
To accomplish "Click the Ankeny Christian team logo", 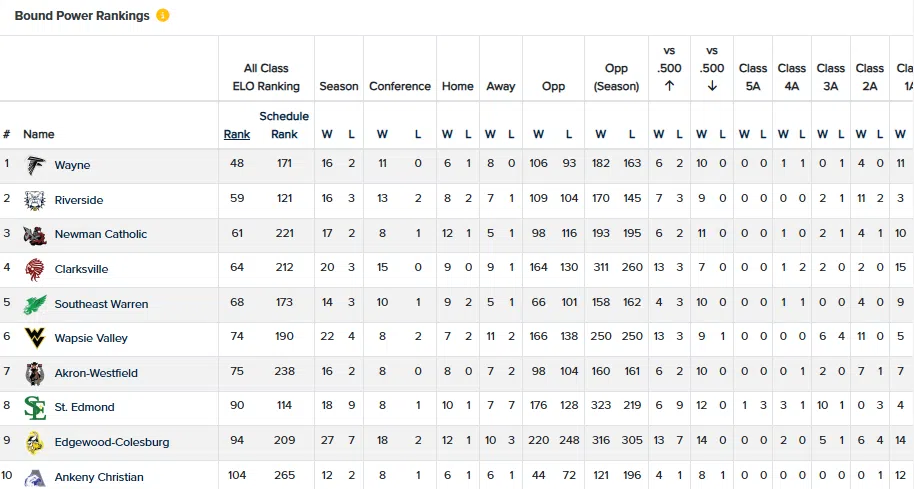I will click(35, 477).
